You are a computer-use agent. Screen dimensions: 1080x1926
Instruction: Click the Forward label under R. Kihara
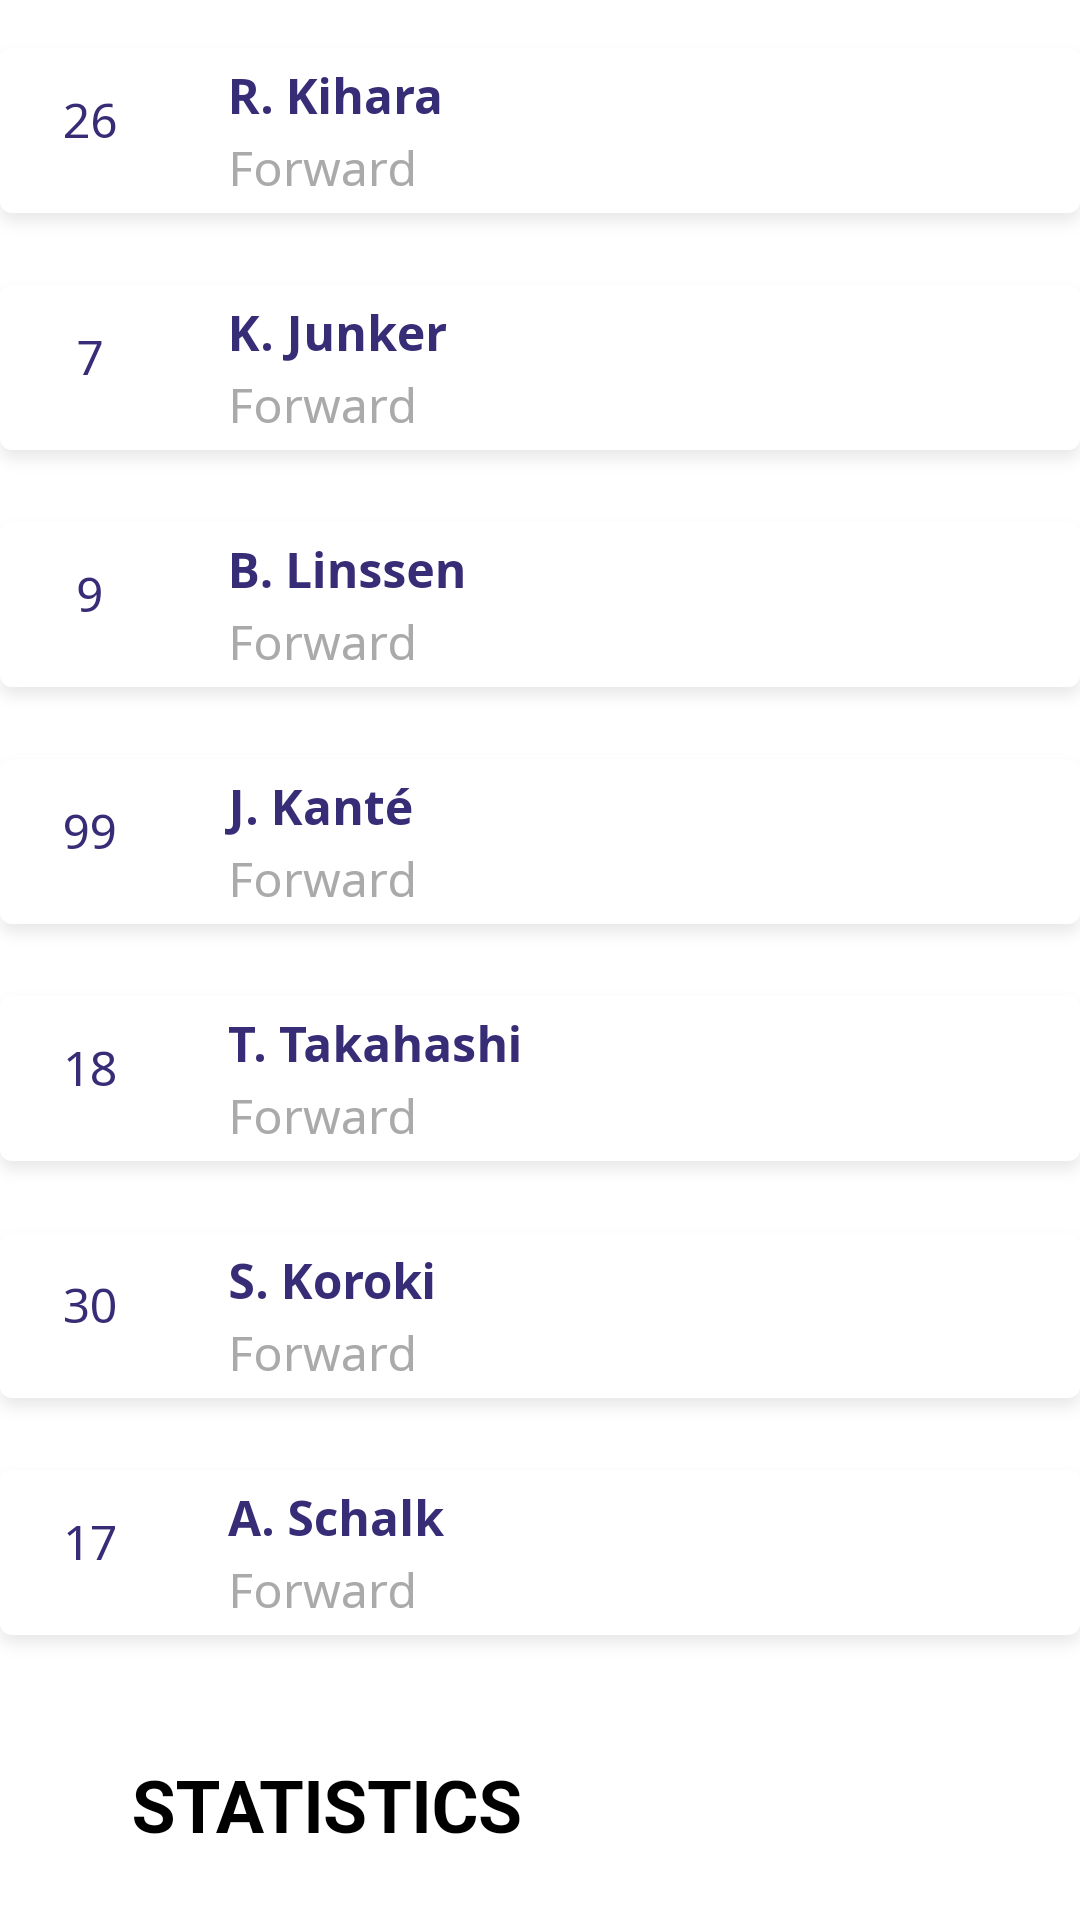[x=322, y=170]
